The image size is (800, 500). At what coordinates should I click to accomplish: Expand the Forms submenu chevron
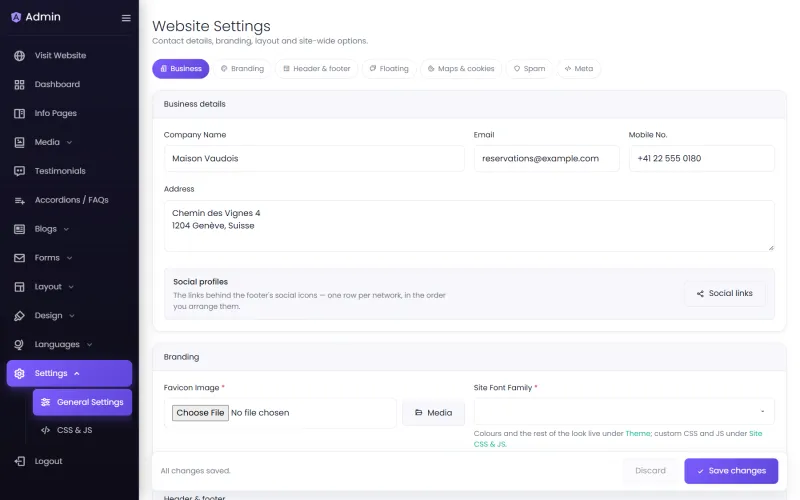pyautogui.click(x=69, y=258)
